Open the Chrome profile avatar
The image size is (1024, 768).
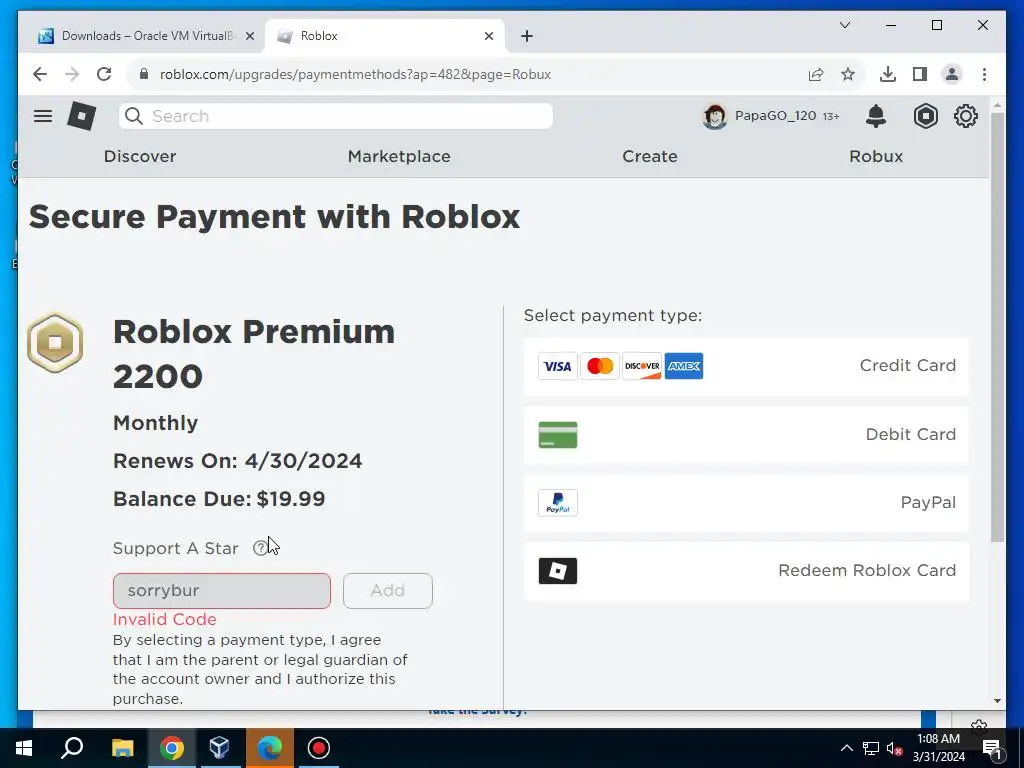952,74
